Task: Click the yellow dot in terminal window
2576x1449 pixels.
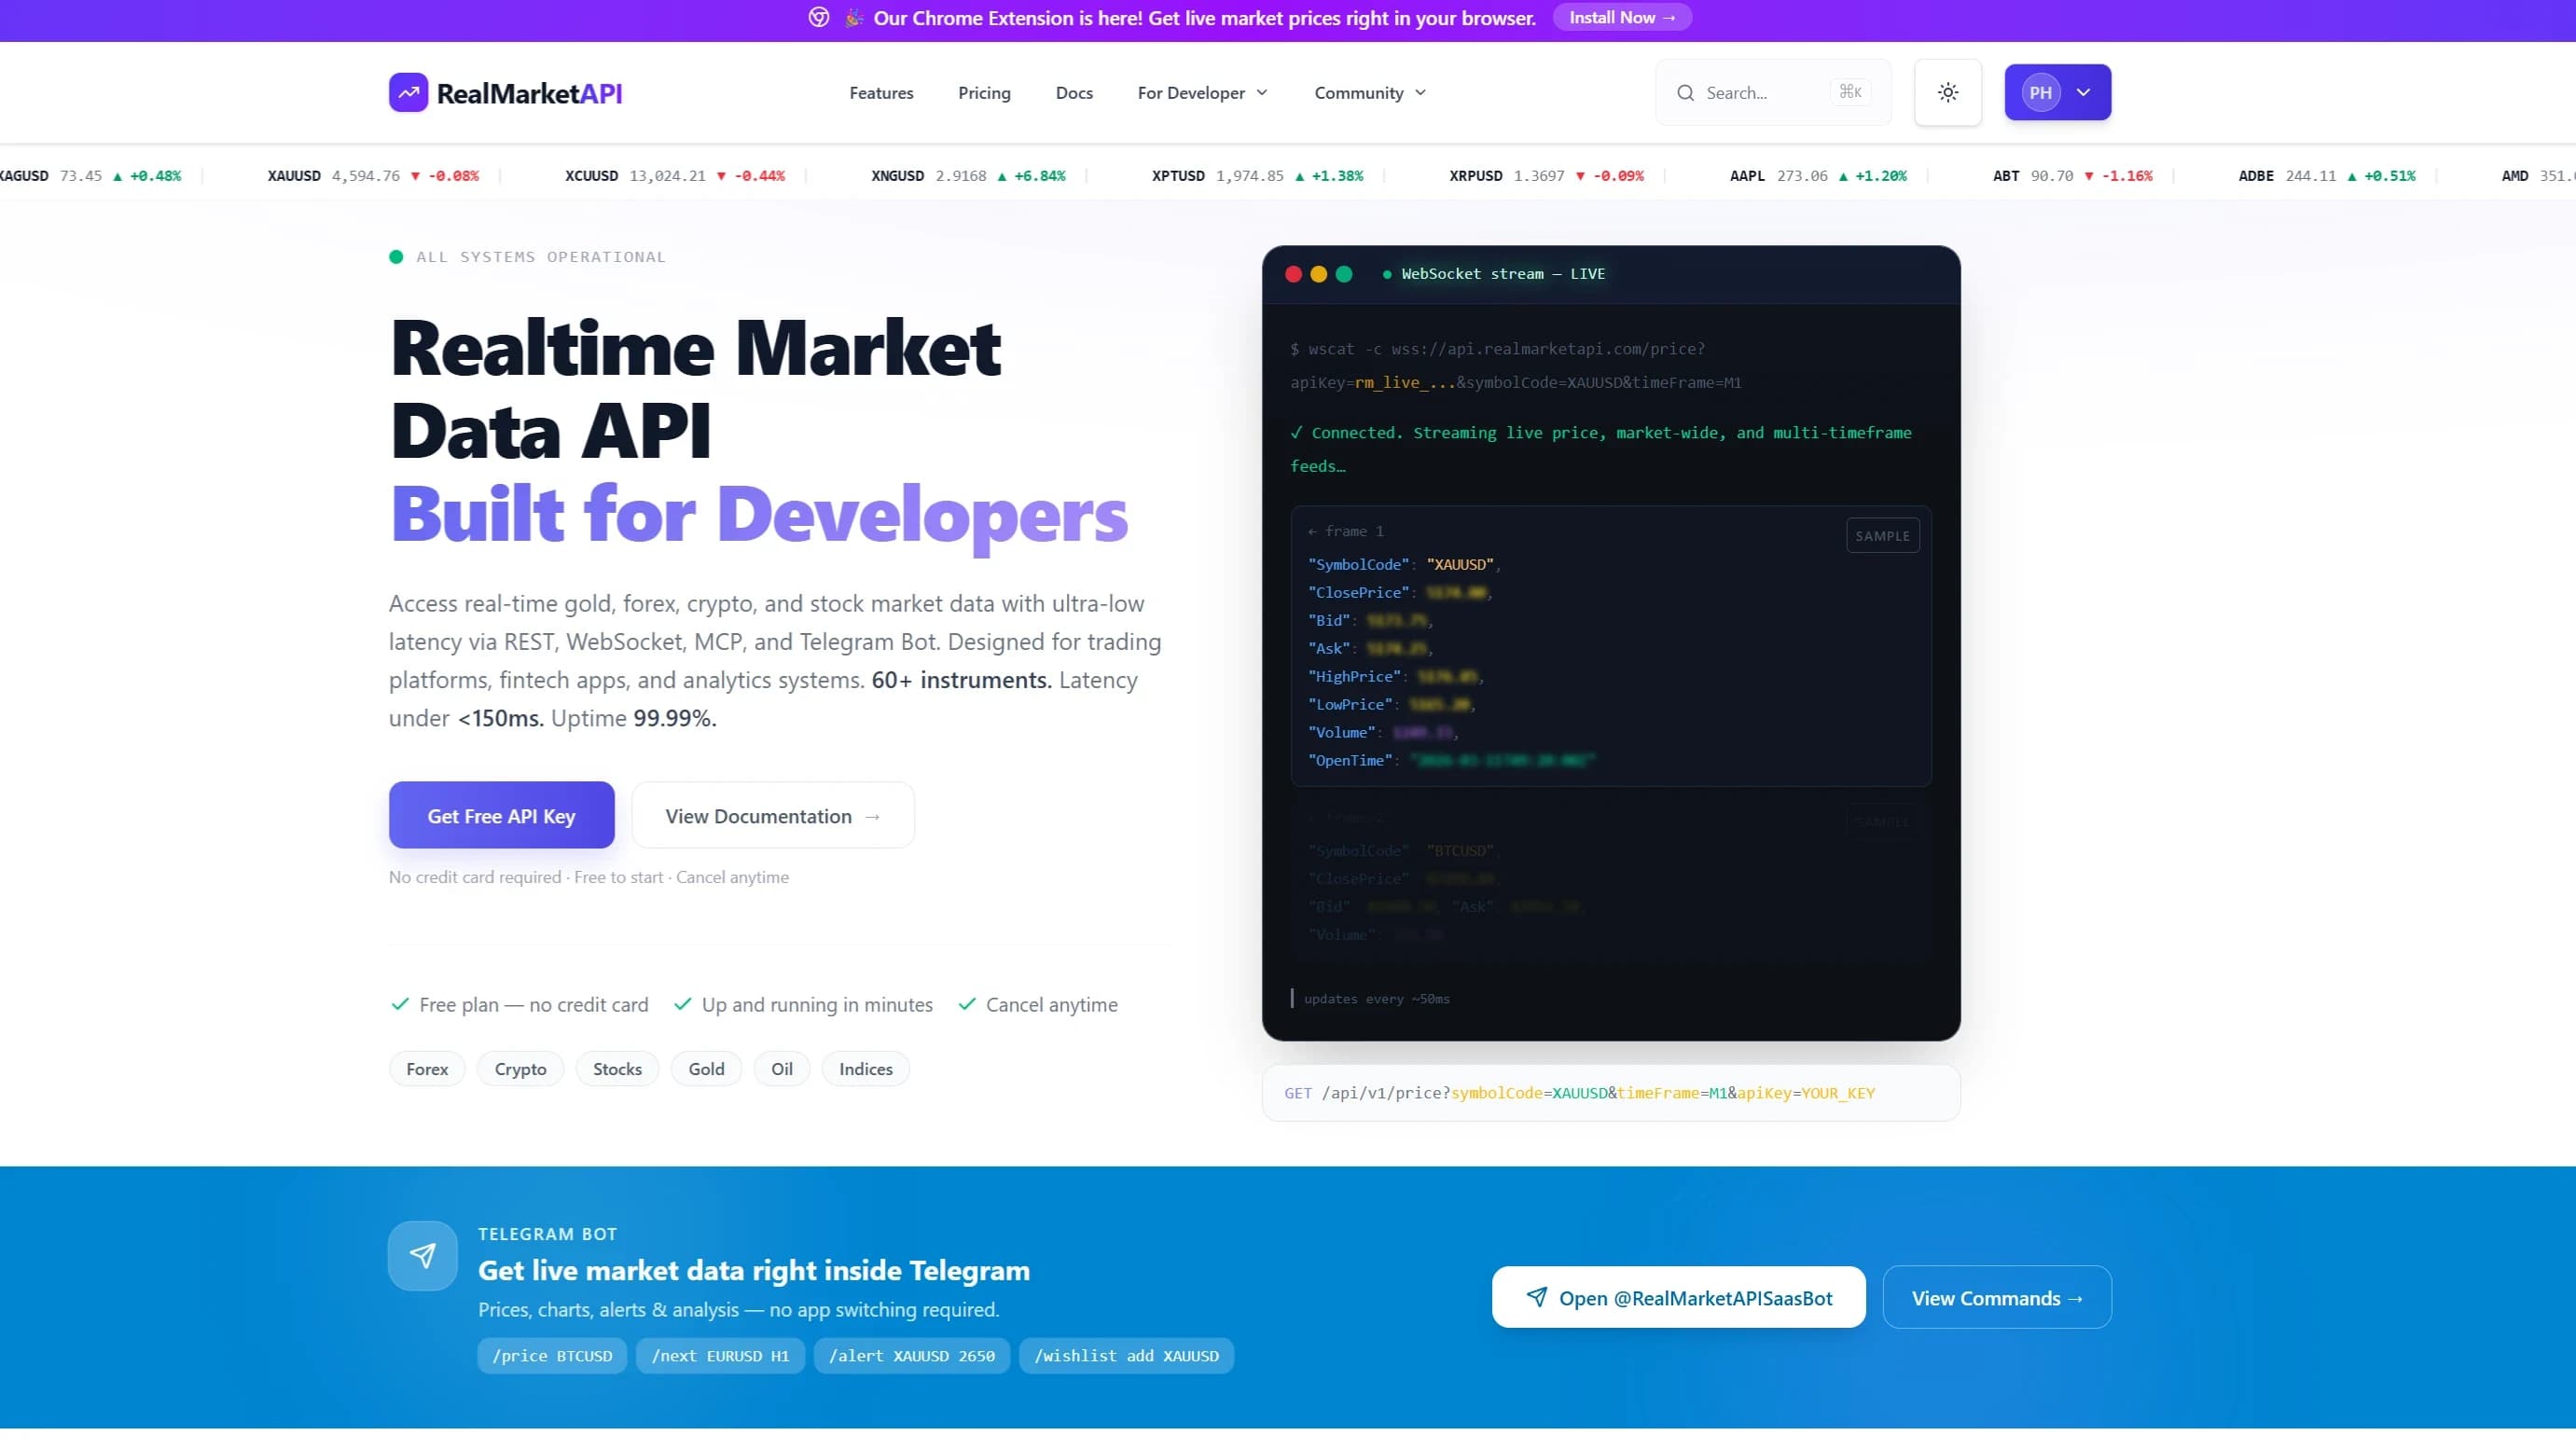Action: (x=1318, y=273)
